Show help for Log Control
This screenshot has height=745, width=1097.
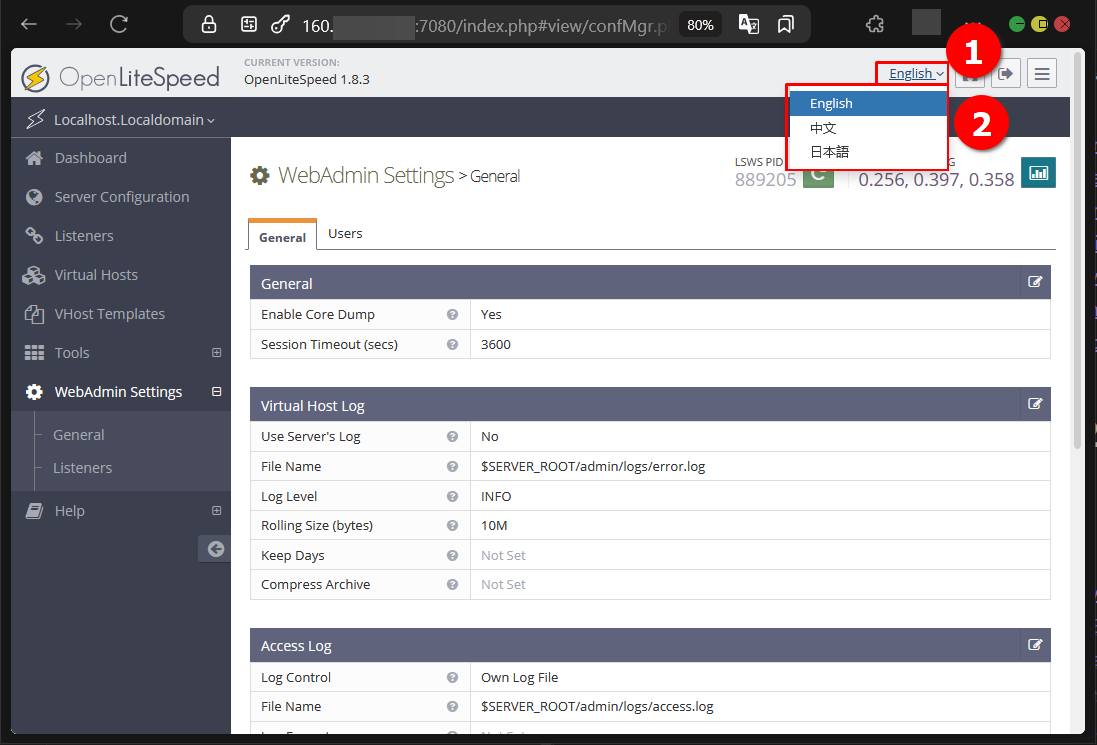click(453, 677)
